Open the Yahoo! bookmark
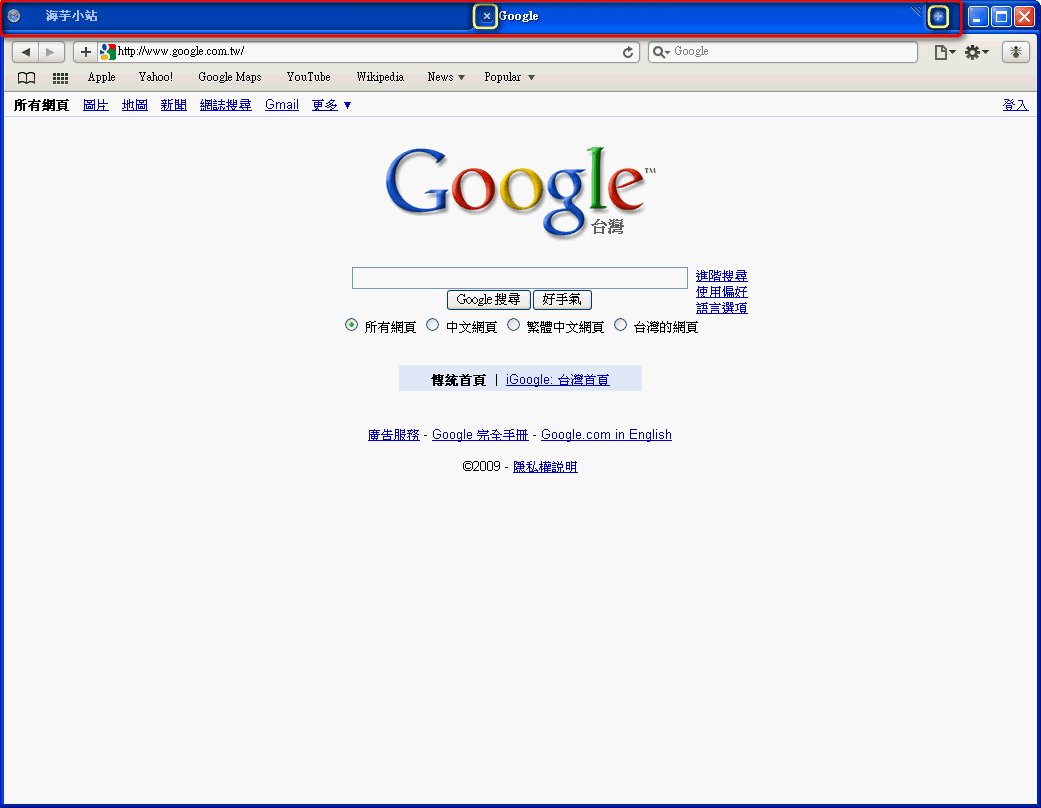 pyautogui.click(x=156, y=77)
